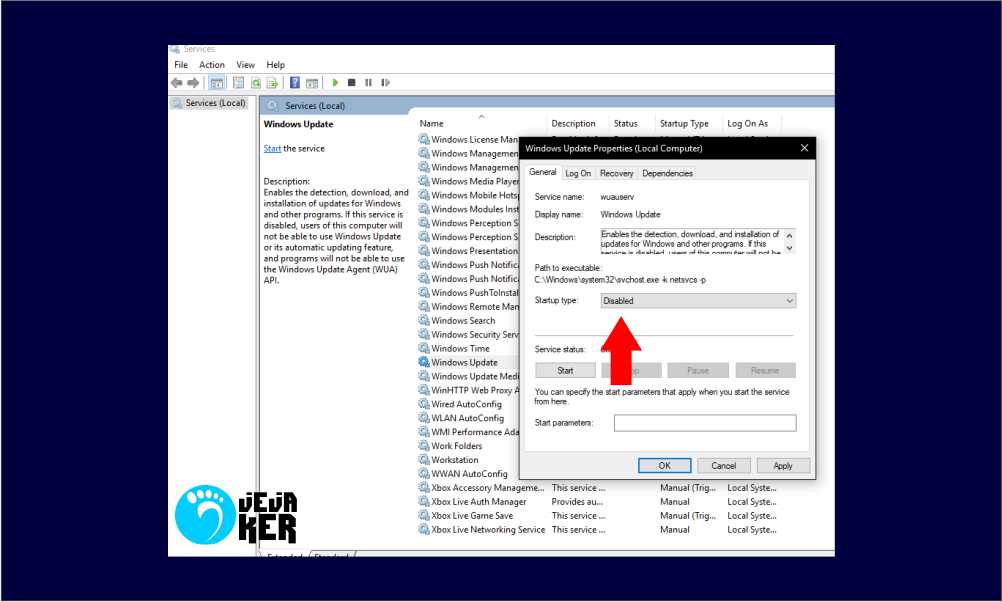Click the Start button in Properties dialog
This screenshot has height=602, width=1002.
566,371
